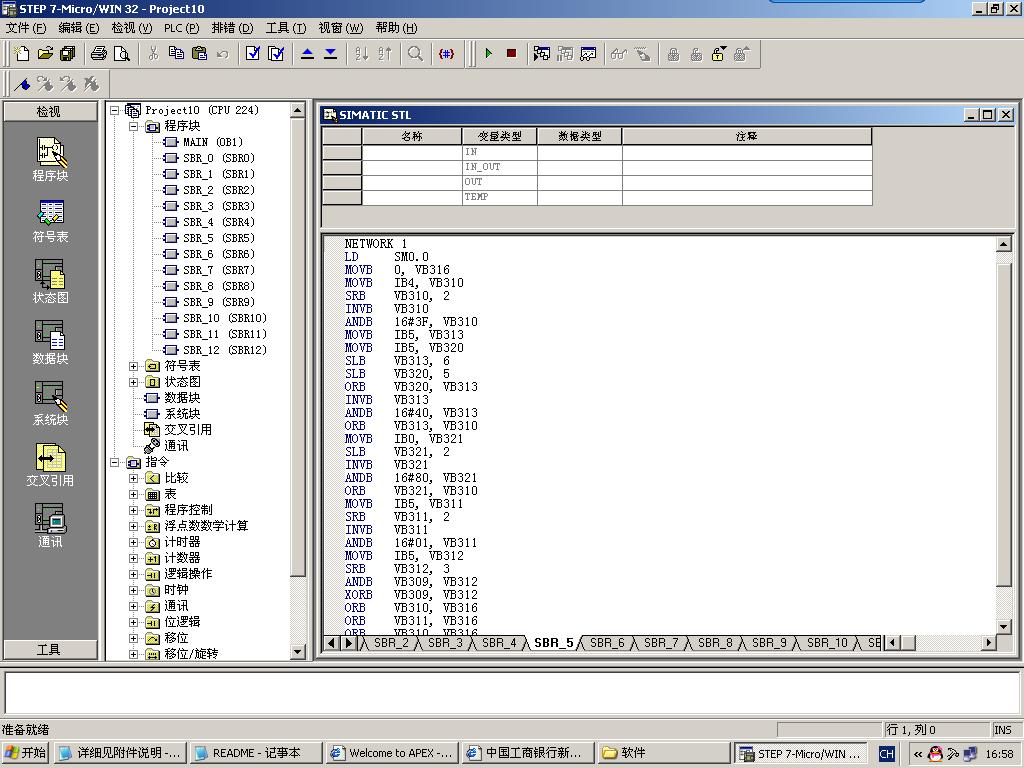This screenshot has height=768, width=1024.
Task: Open the 工具(T) menu
Action: 285,28
